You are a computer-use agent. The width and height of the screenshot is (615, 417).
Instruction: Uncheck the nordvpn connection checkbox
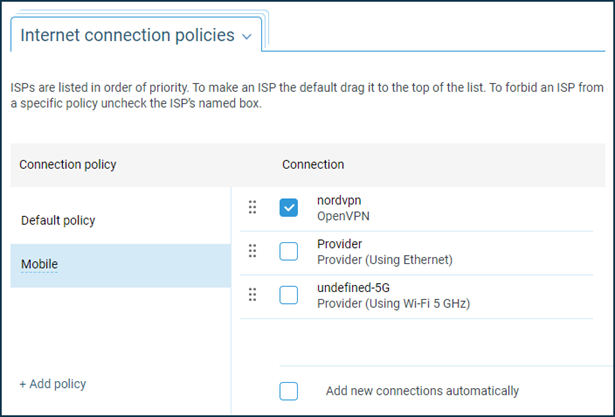[289, 208]
